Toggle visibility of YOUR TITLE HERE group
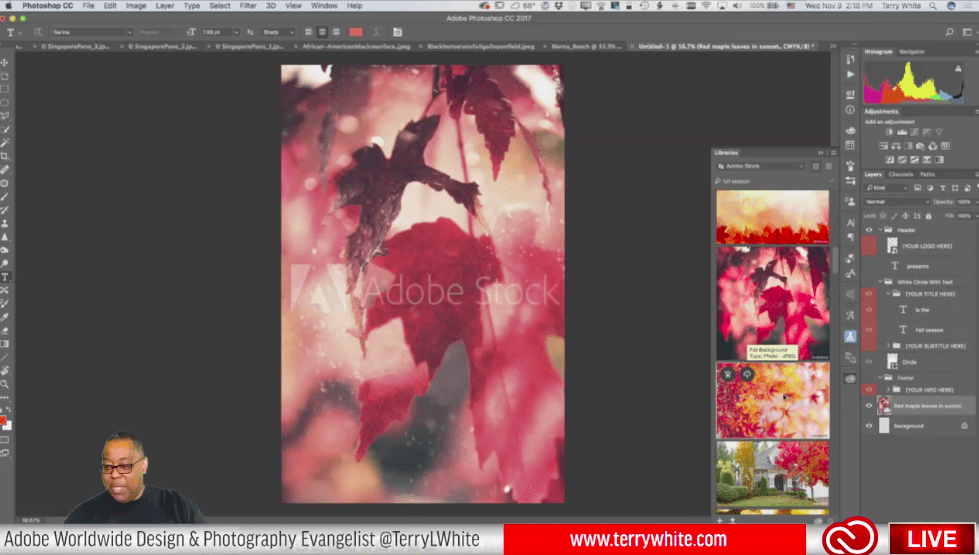Viewport: 979px width, 555px height. point(868,293)
